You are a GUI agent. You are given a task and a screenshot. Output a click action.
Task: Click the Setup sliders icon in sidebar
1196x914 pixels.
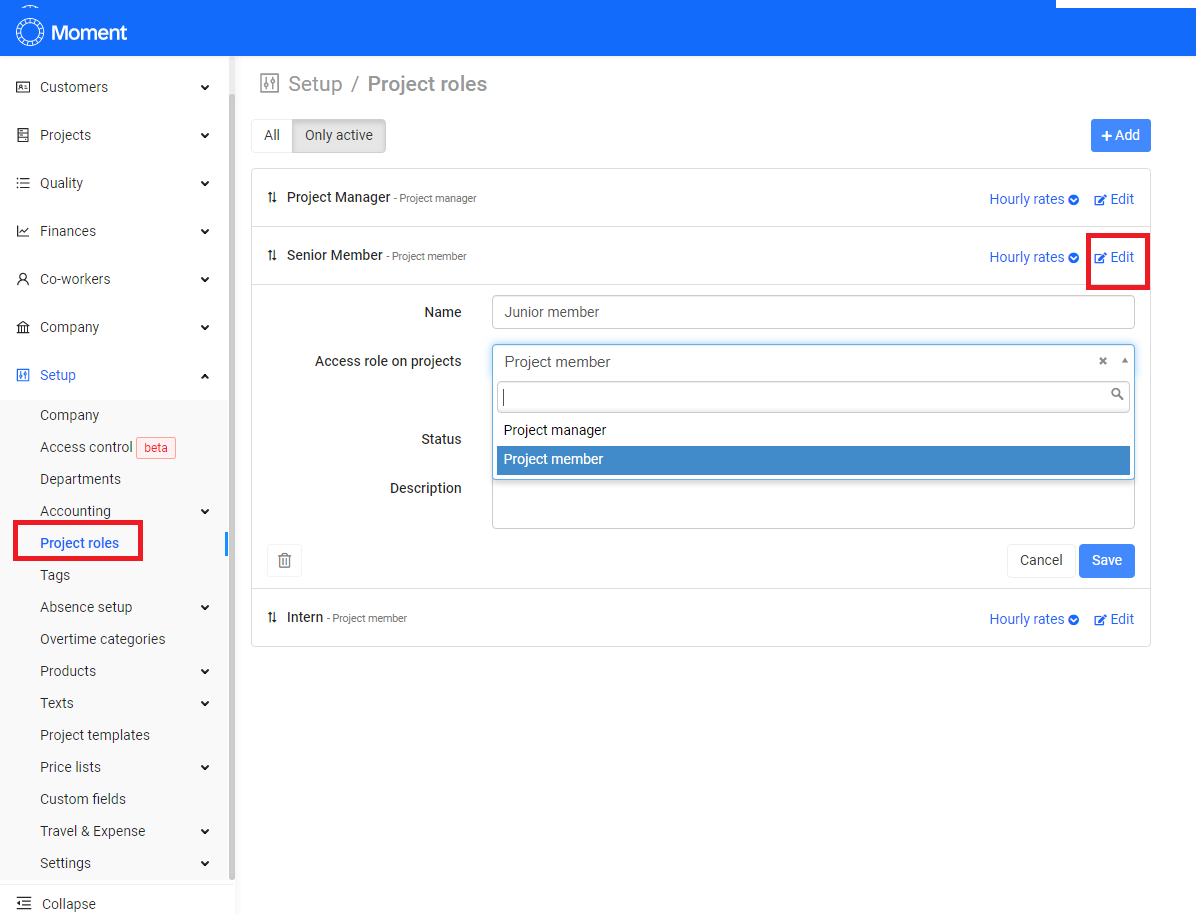(23, 375)
